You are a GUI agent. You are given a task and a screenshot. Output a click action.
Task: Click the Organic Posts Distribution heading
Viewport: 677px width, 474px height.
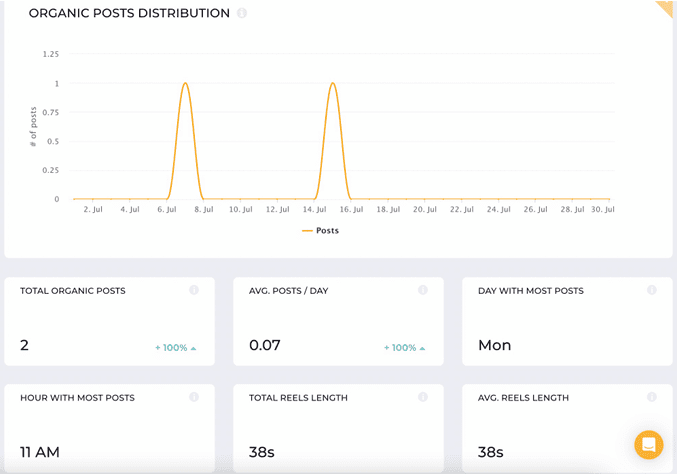(x=129, y=14)
